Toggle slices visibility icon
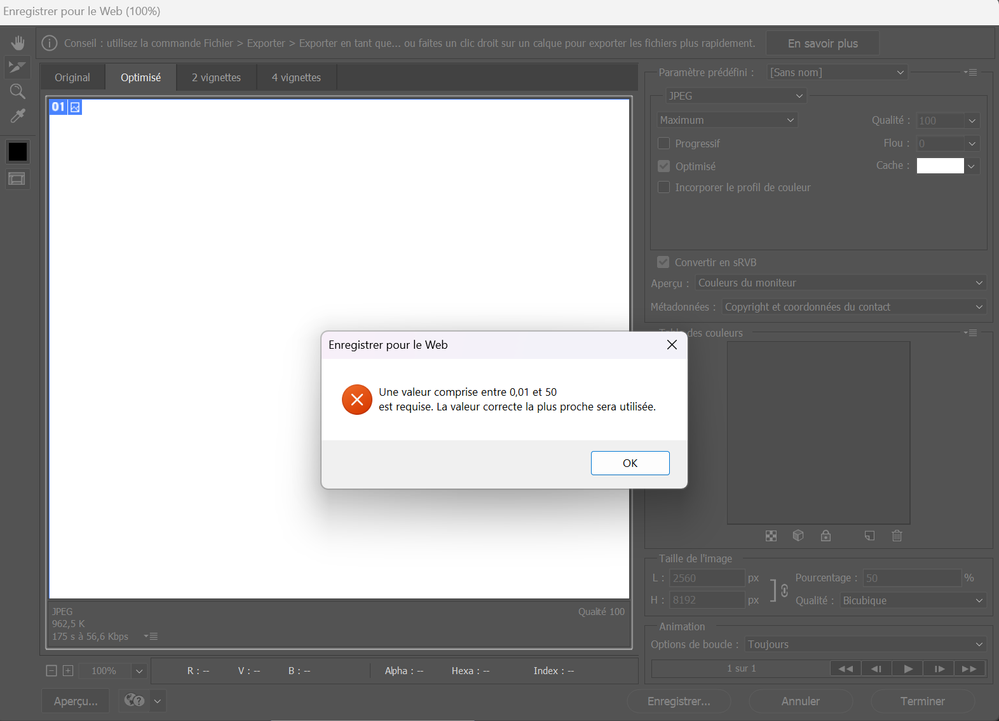Viewport: 999px width, 721px height. coord(17,179)
